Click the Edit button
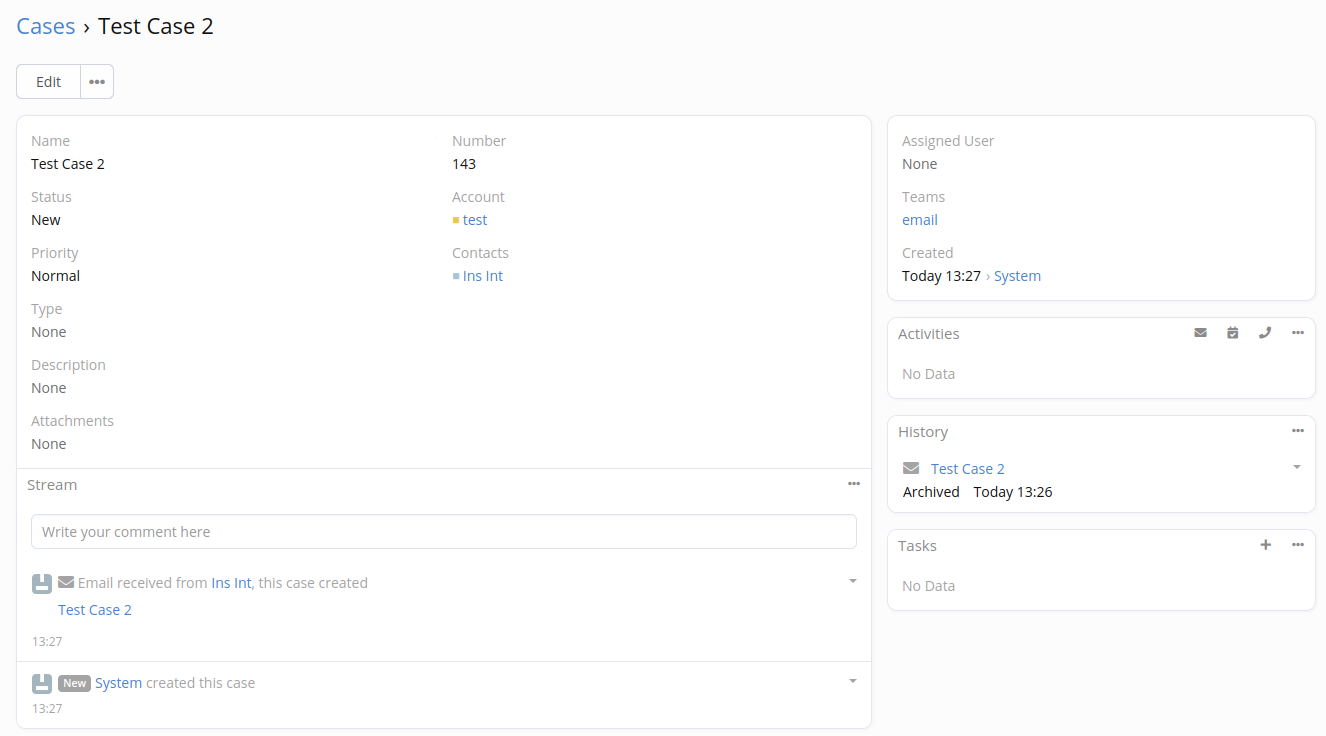Image resolution: width=1326 pixels, height=736 pixels. point(48,82)
